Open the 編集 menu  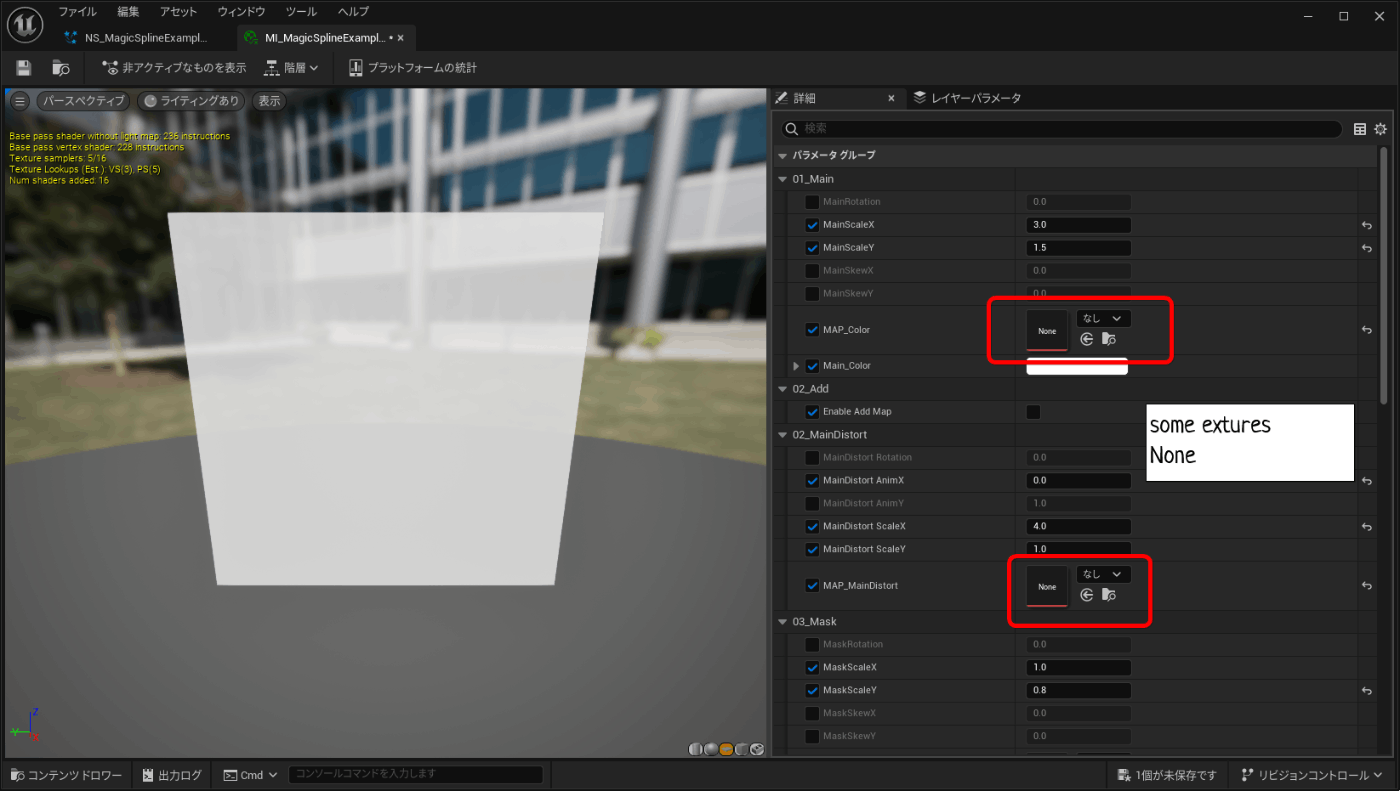(x=128, y=12)
